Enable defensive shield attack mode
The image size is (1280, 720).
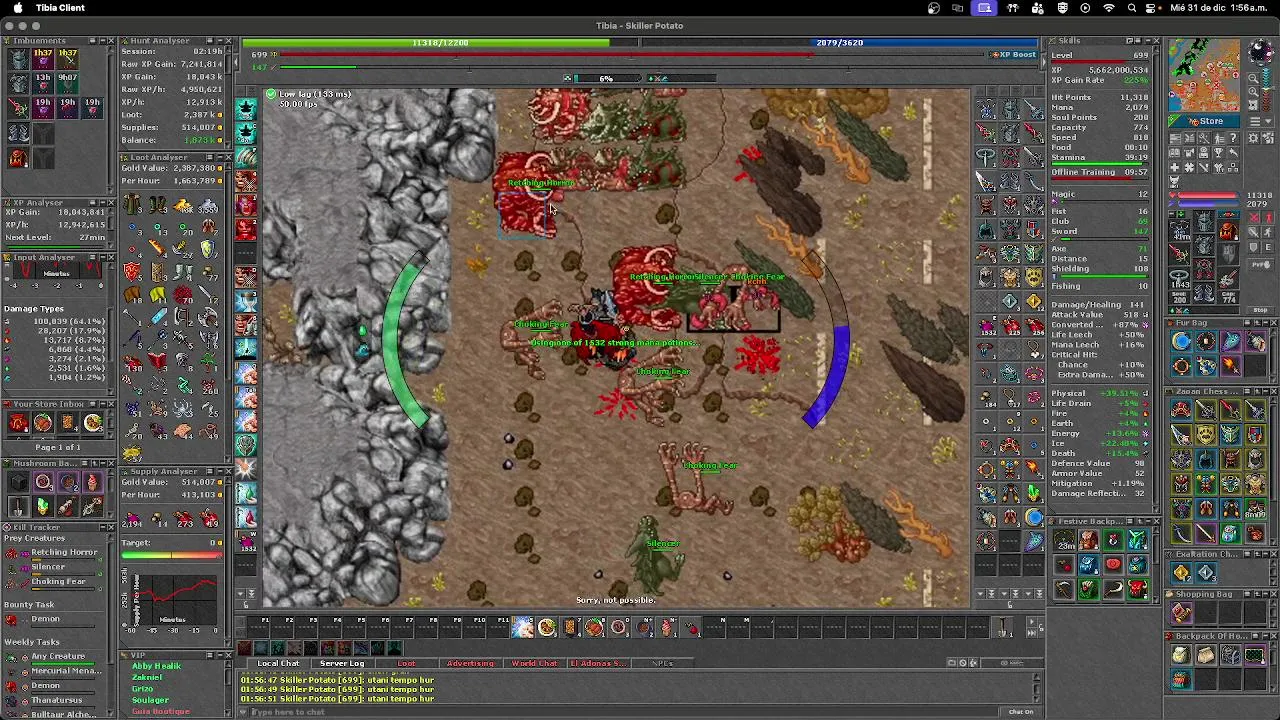(1253, 247)
